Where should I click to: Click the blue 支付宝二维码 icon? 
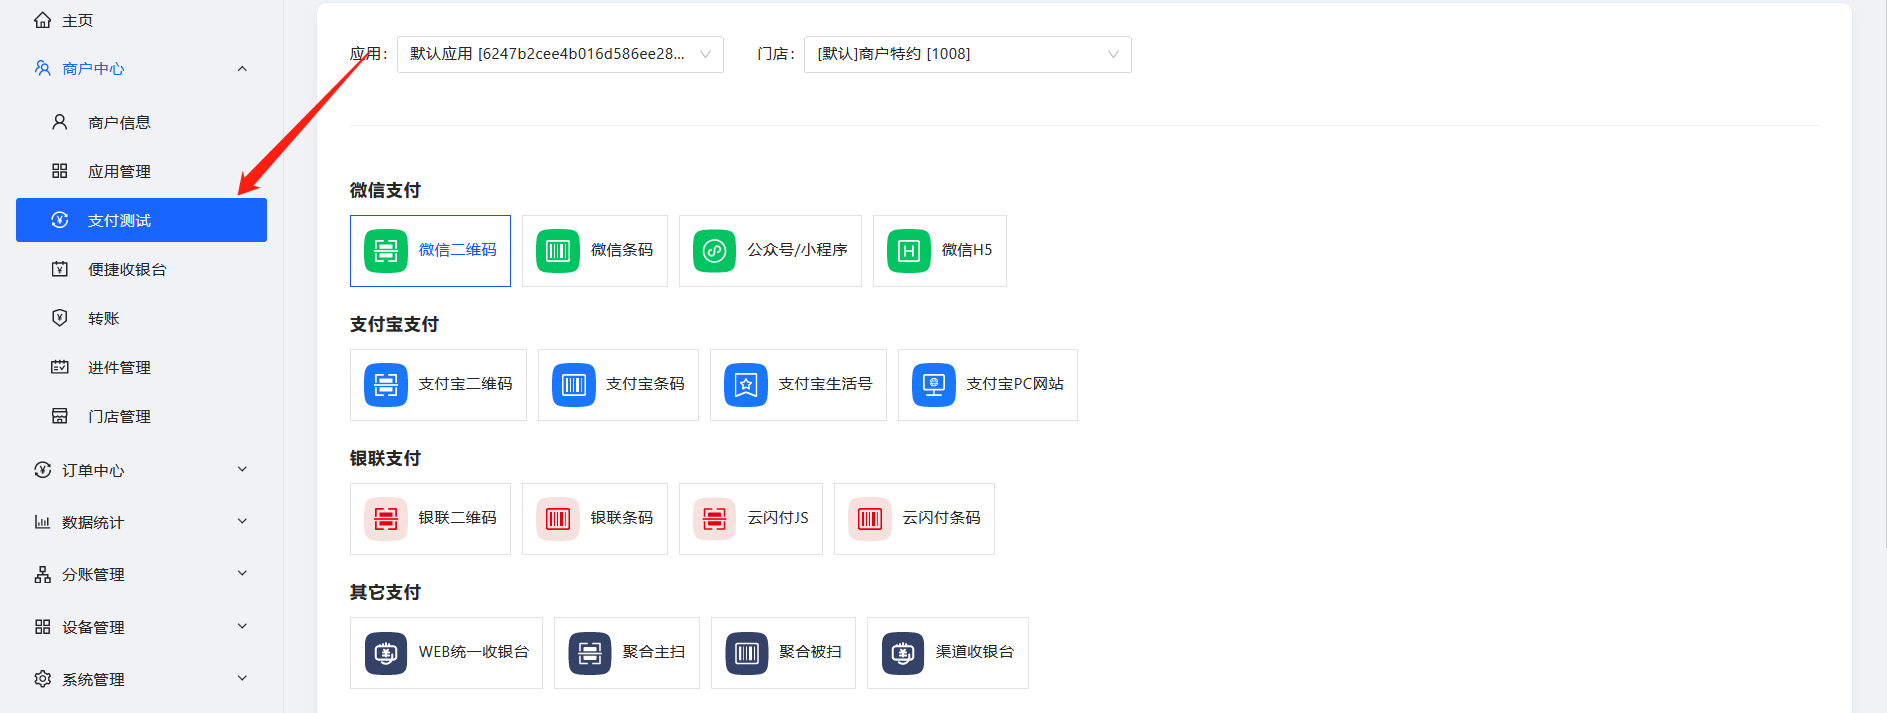coord(386,385)
